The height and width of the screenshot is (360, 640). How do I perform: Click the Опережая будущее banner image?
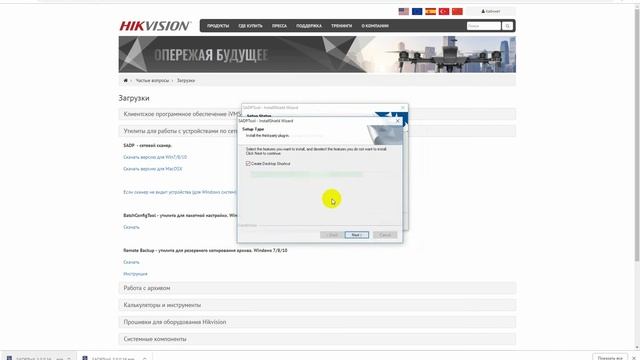tap(317, 54)
